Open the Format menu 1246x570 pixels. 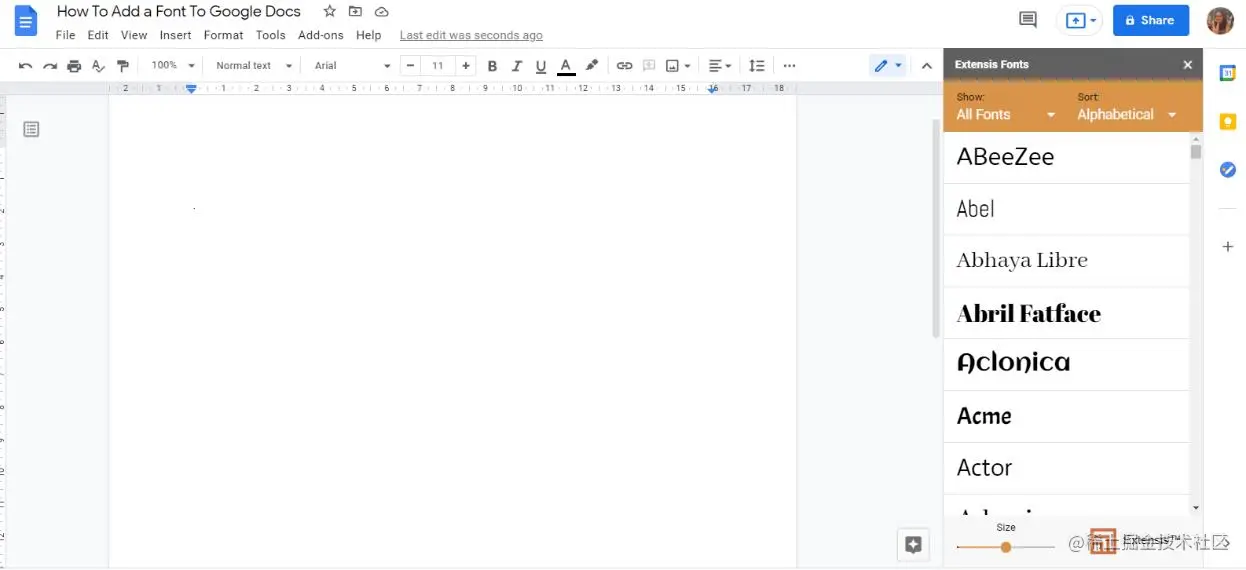click(223, 35)
